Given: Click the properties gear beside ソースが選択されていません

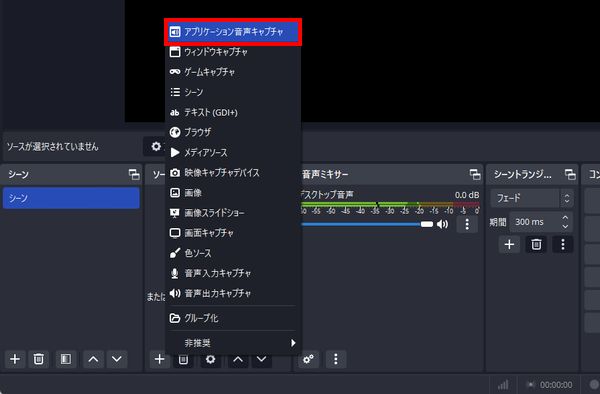Looking at the screenshot, I should click(x=156, y=147).
